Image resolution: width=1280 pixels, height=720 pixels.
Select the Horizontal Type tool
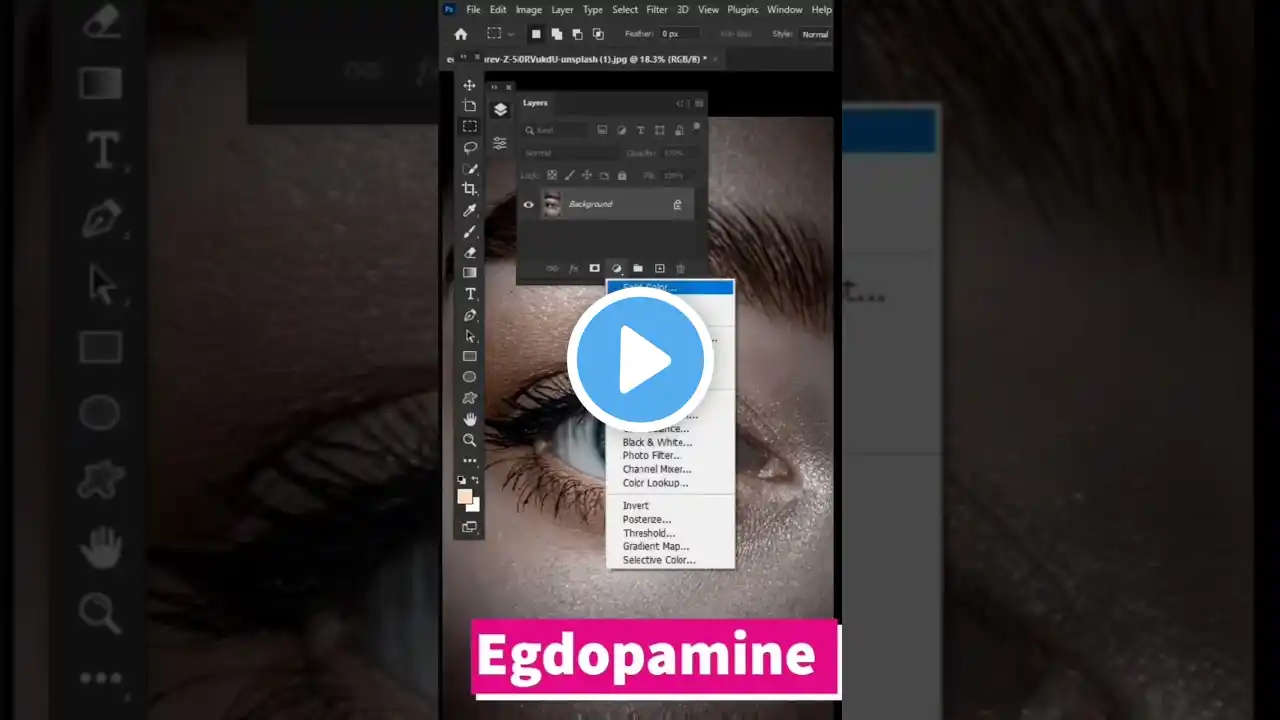469,294
